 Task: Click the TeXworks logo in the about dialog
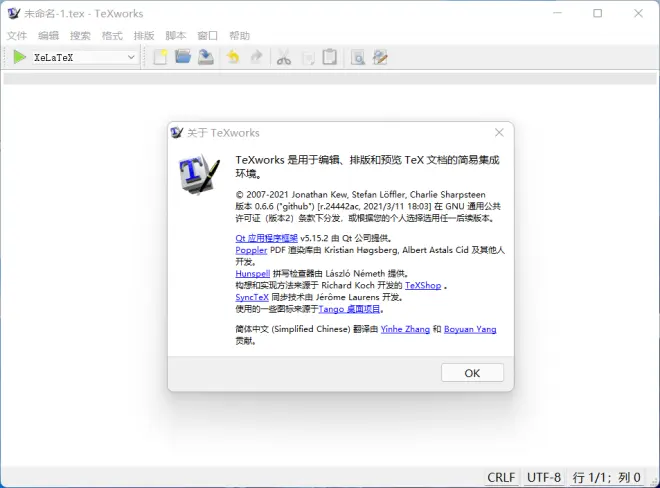(199, 173)
